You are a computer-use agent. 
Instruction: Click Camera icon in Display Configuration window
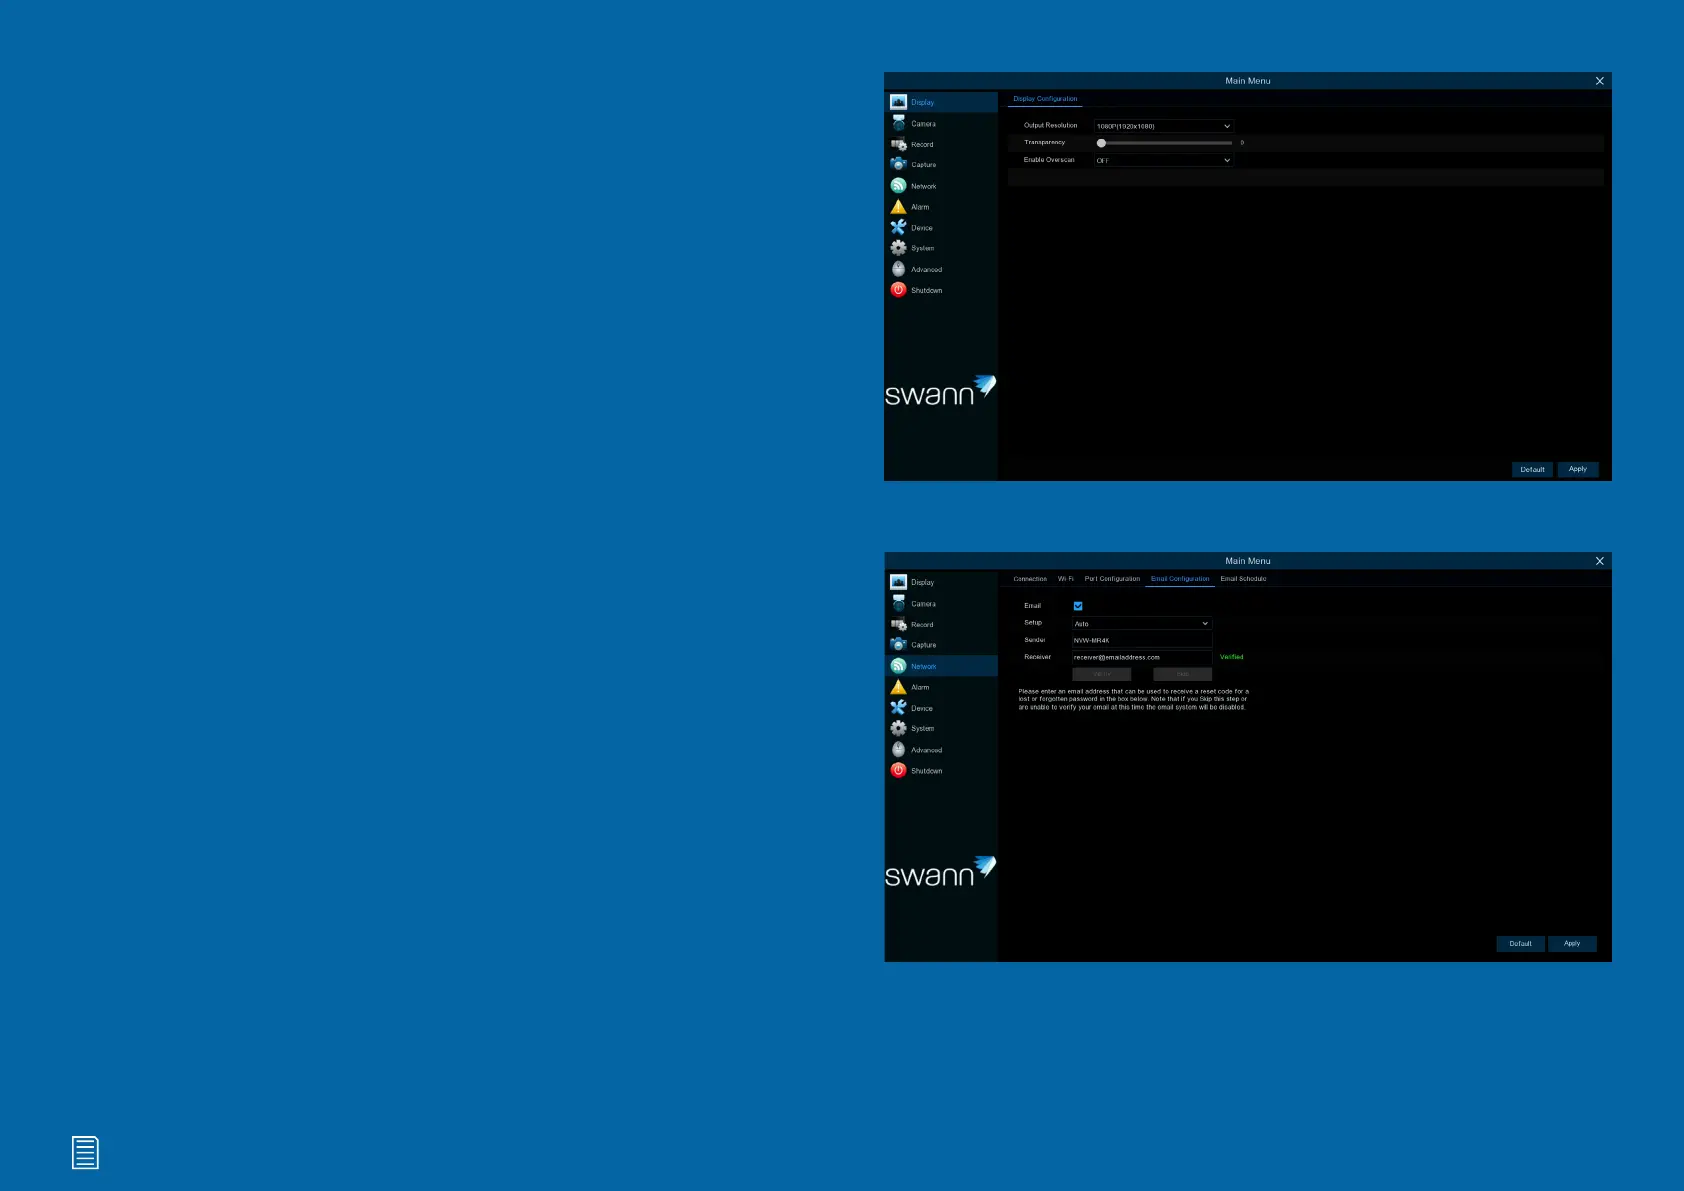(x=898, y=123)
